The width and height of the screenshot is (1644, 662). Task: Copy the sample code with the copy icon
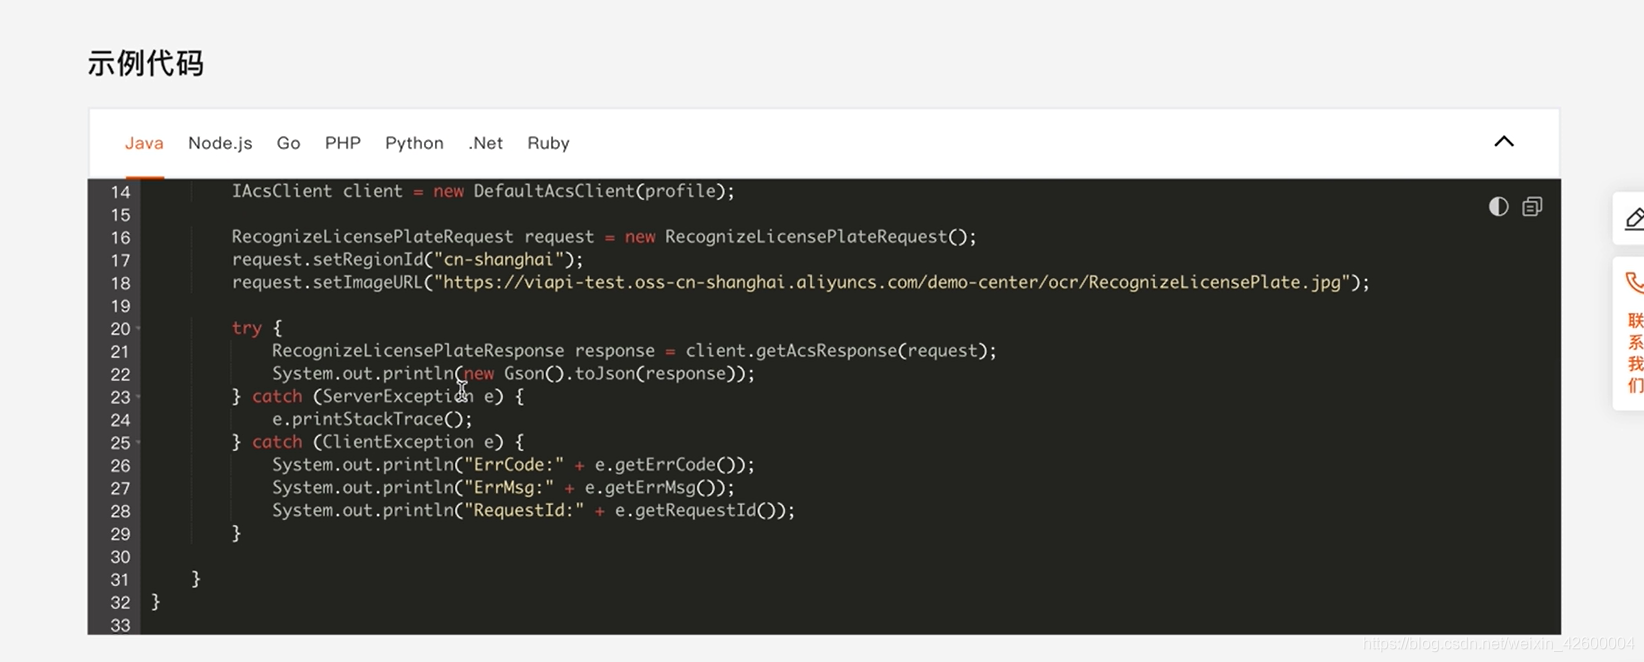[x=1532, y=207]
